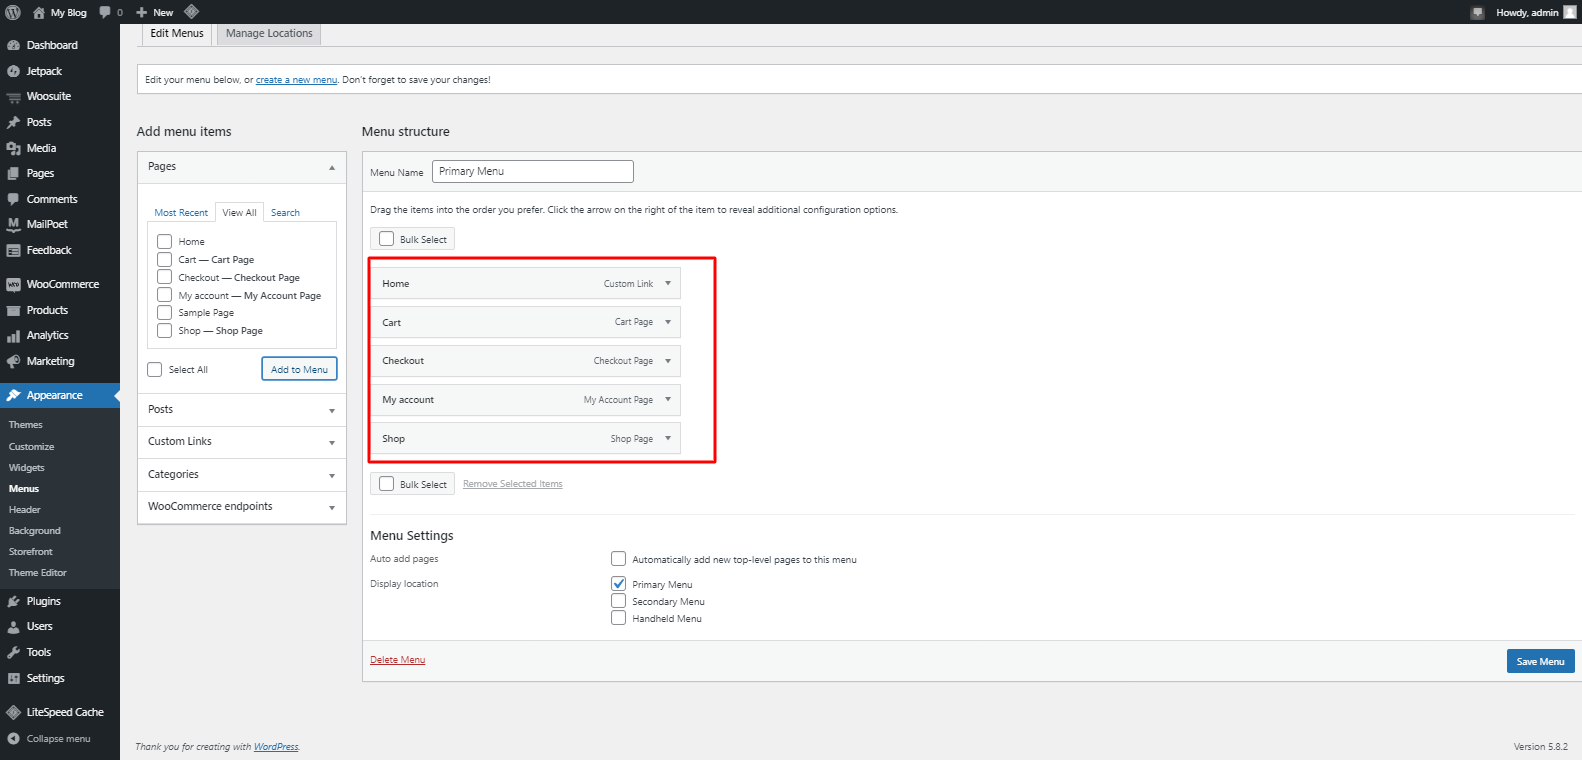Click the admin avatar icon
1582x760 pixels.
click(1570, 12)
